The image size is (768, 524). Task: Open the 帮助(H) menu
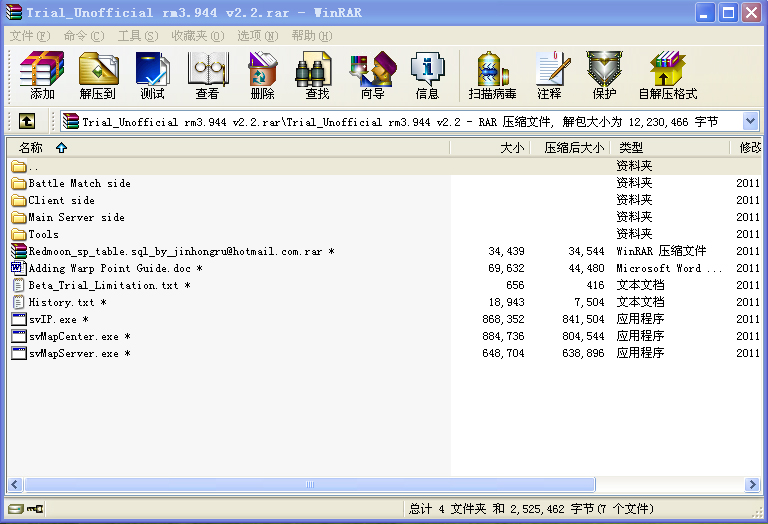click(x=312, y=36)
